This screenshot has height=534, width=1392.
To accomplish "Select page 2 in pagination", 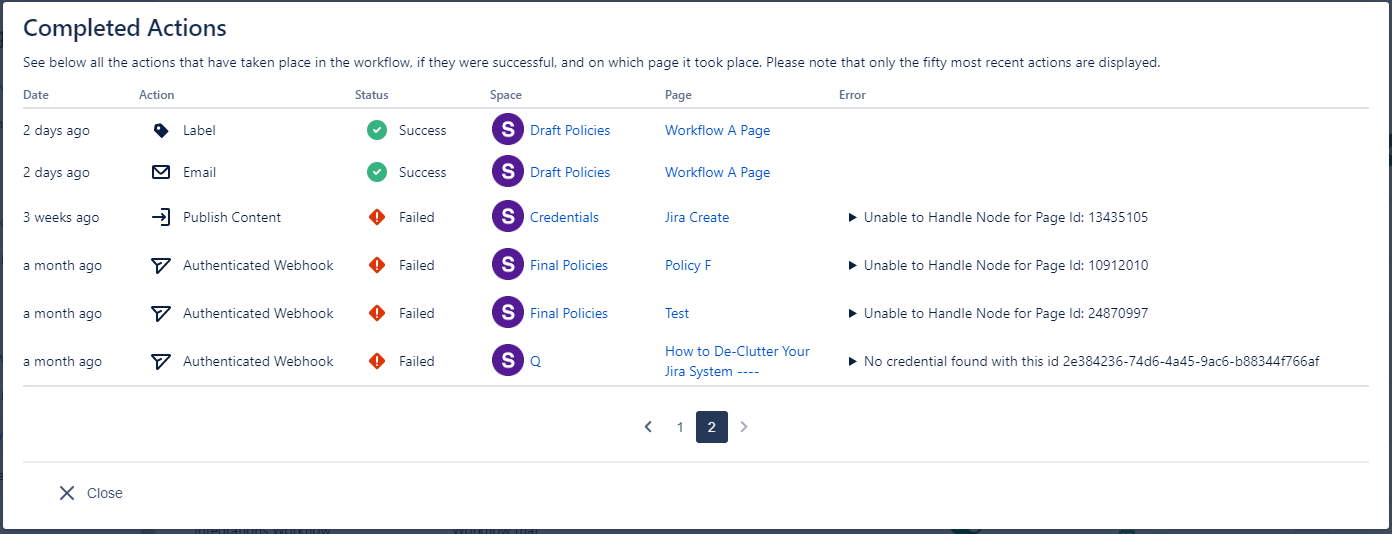I will pyautogui.click(x=712, y=427).
